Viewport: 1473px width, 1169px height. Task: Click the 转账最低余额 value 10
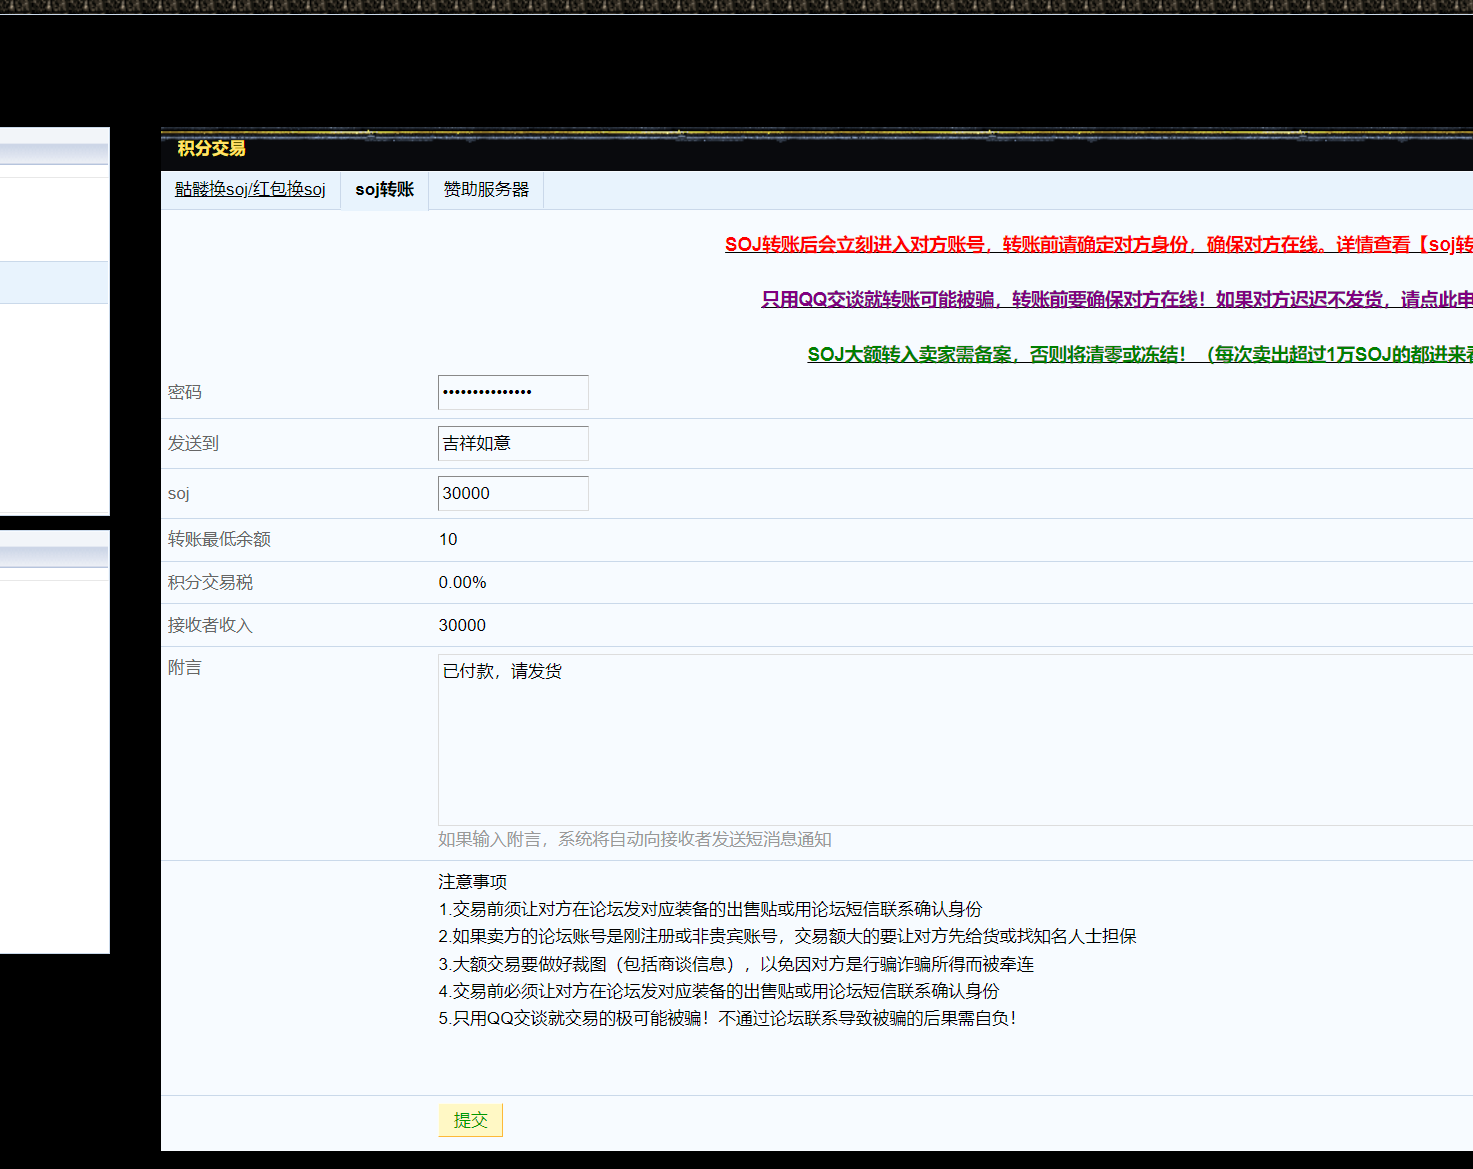[447, 539]
